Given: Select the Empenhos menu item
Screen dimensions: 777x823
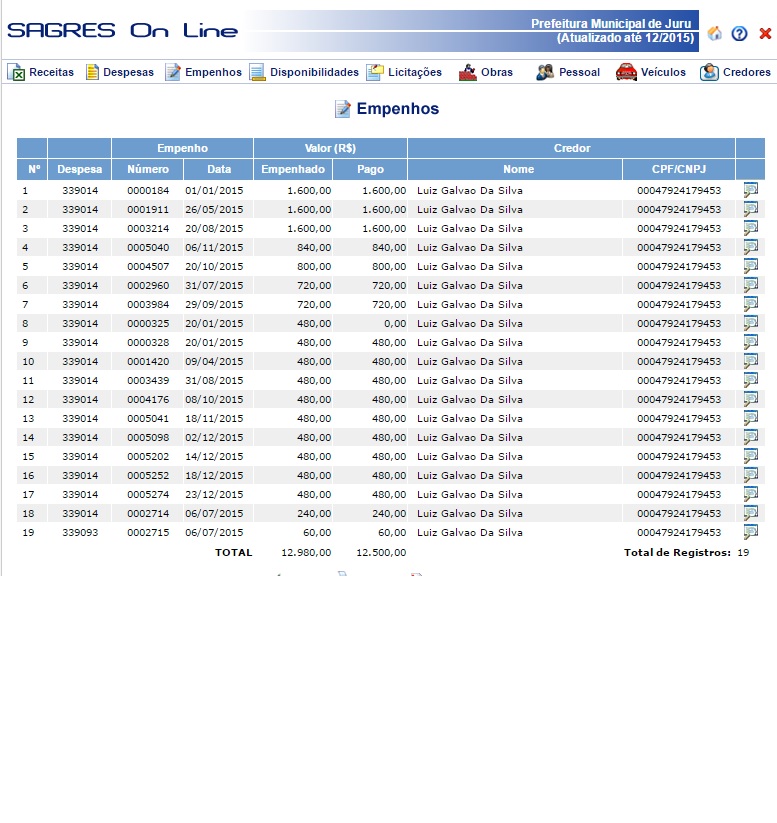Looking at the screenshot, I should [203, 72].
